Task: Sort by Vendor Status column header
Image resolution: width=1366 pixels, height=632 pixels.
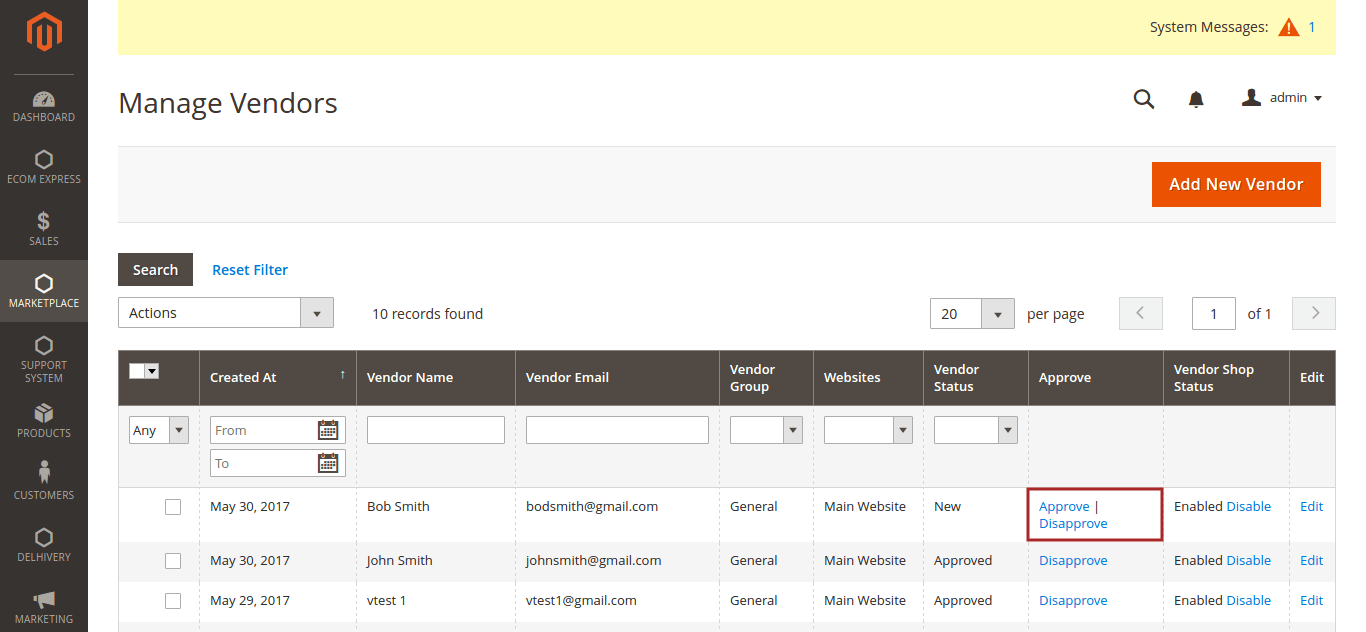Action: pyautogui.click(x=976, y=378)
